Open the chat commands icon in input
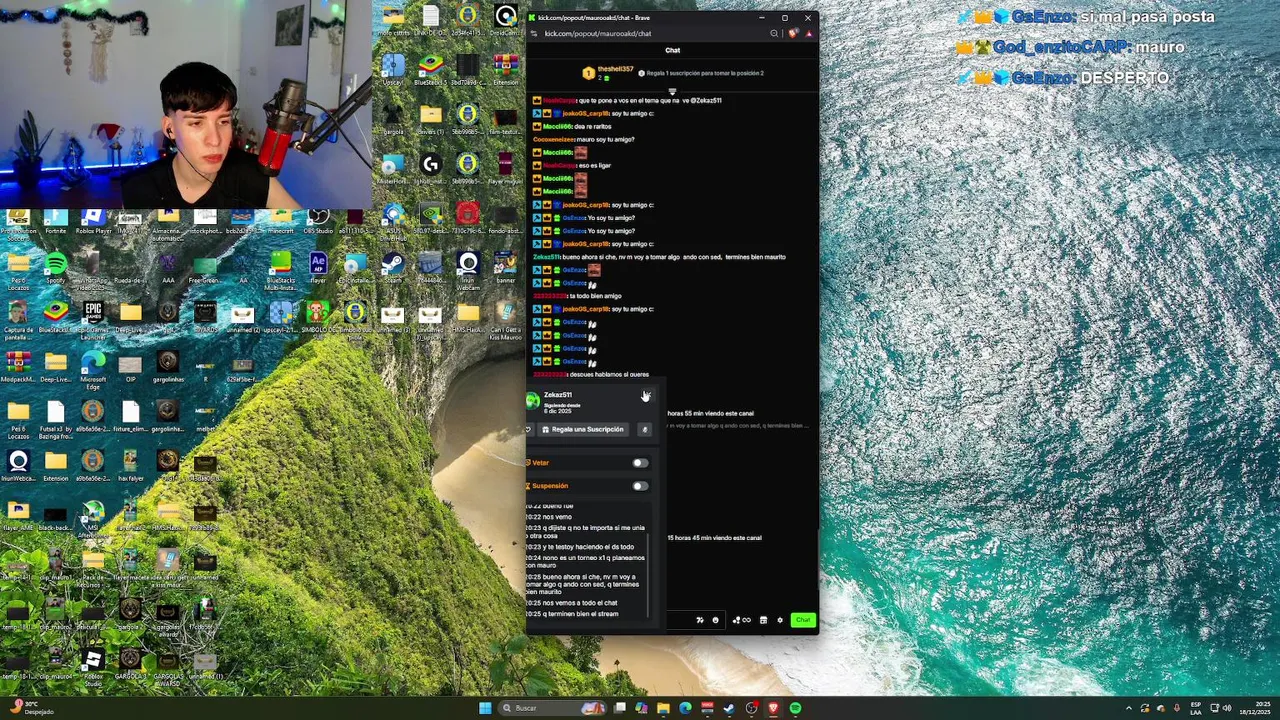The height and width of the screenshot is (720, 1280). [x=699, y=620]
